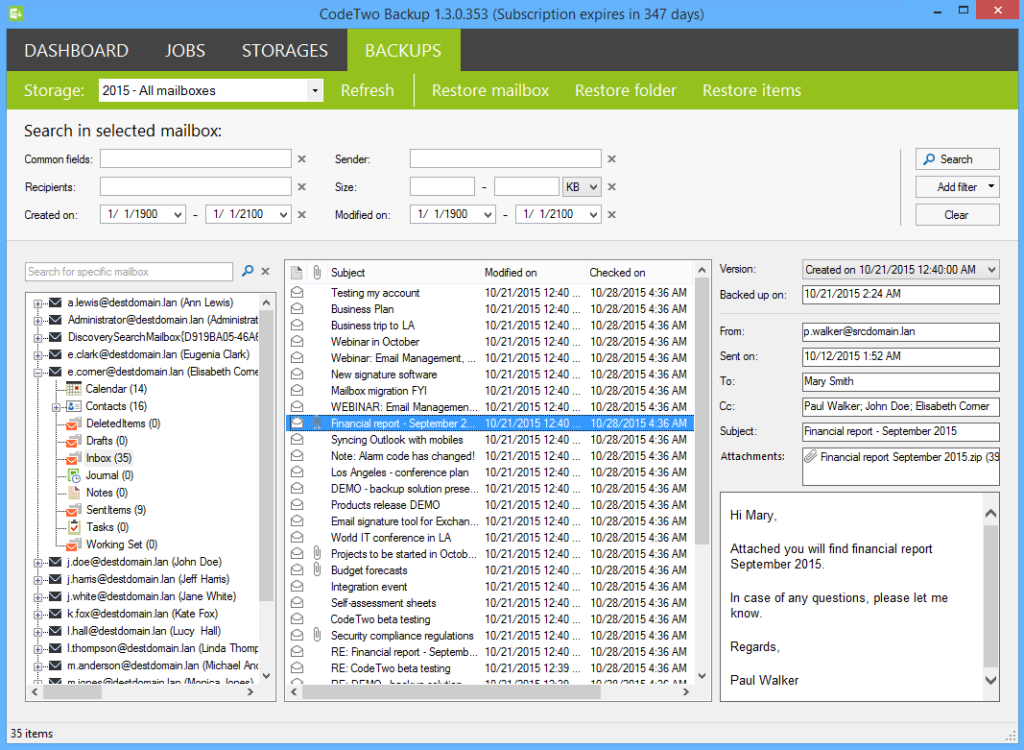Clear the Sender filter with its X icon

(x=610, y=158)
